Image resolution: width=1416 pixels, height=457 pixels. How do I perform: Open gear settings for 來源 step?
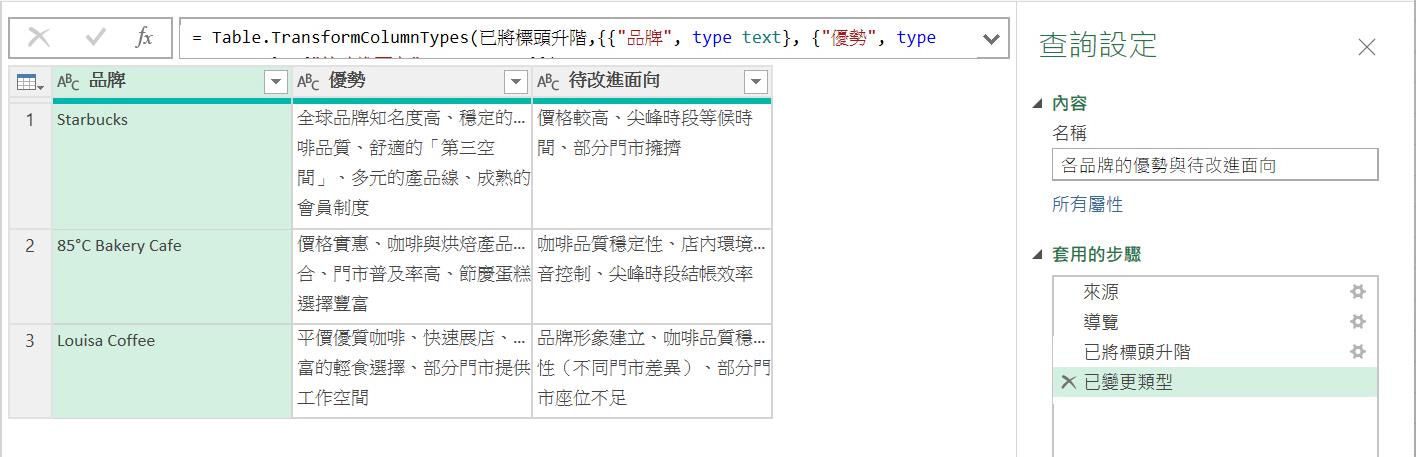coord(1357,292)
